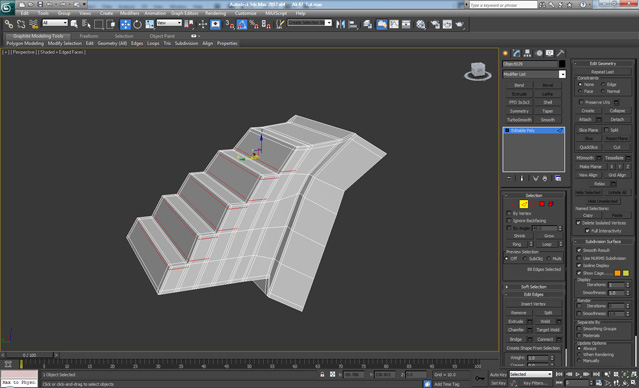The width and height of the screenshot is (639, 388).
Task: Click the Configure Modifier Sets icon
Action: 558,179
